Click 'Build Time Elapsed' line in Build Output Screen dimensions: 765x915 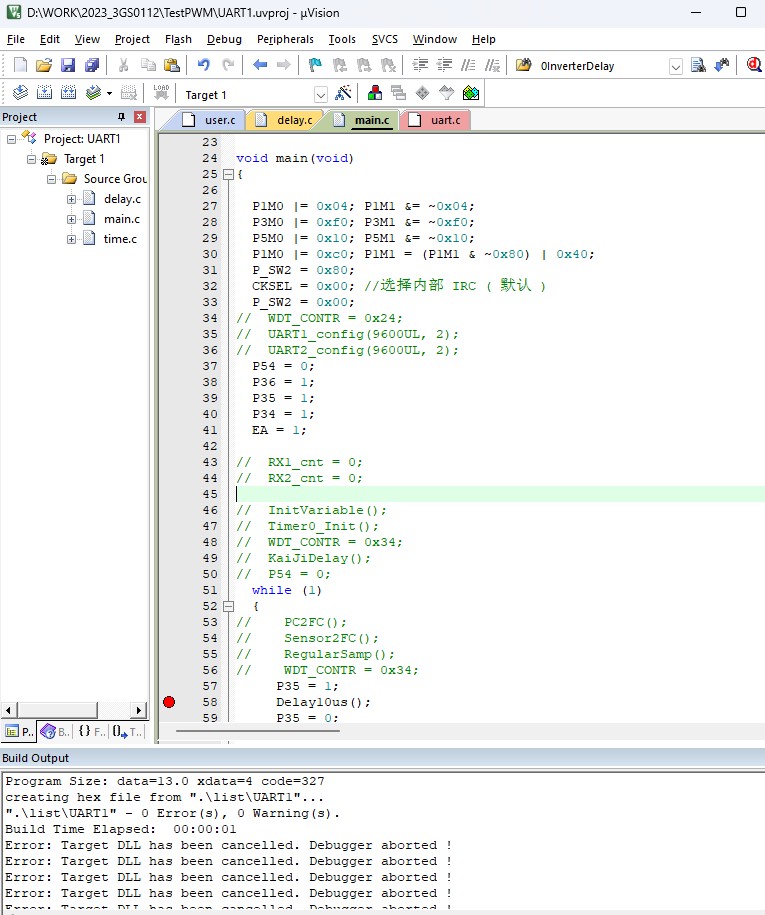pyautogui.click(x=121, y=829)
